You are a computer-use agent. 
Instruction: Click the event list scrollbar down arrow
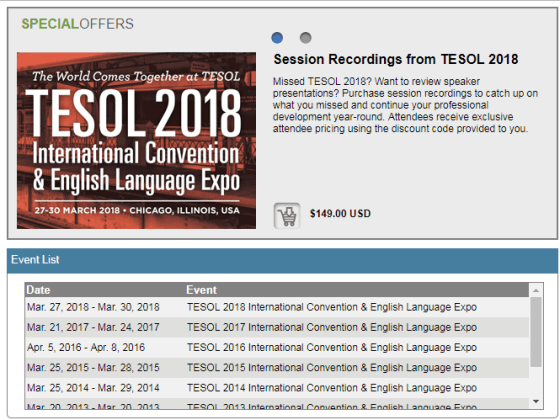click(536, 401)
